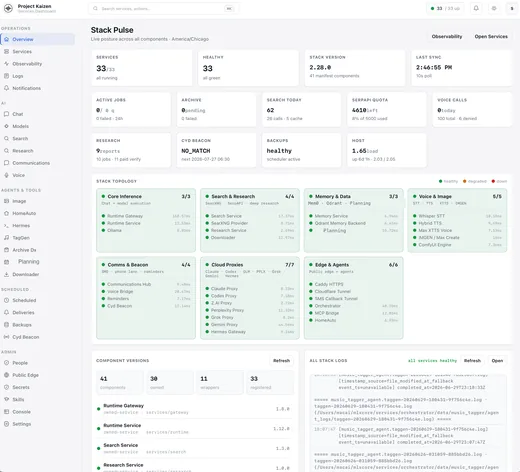Click the TagGen music icon in sidebar

6,238
